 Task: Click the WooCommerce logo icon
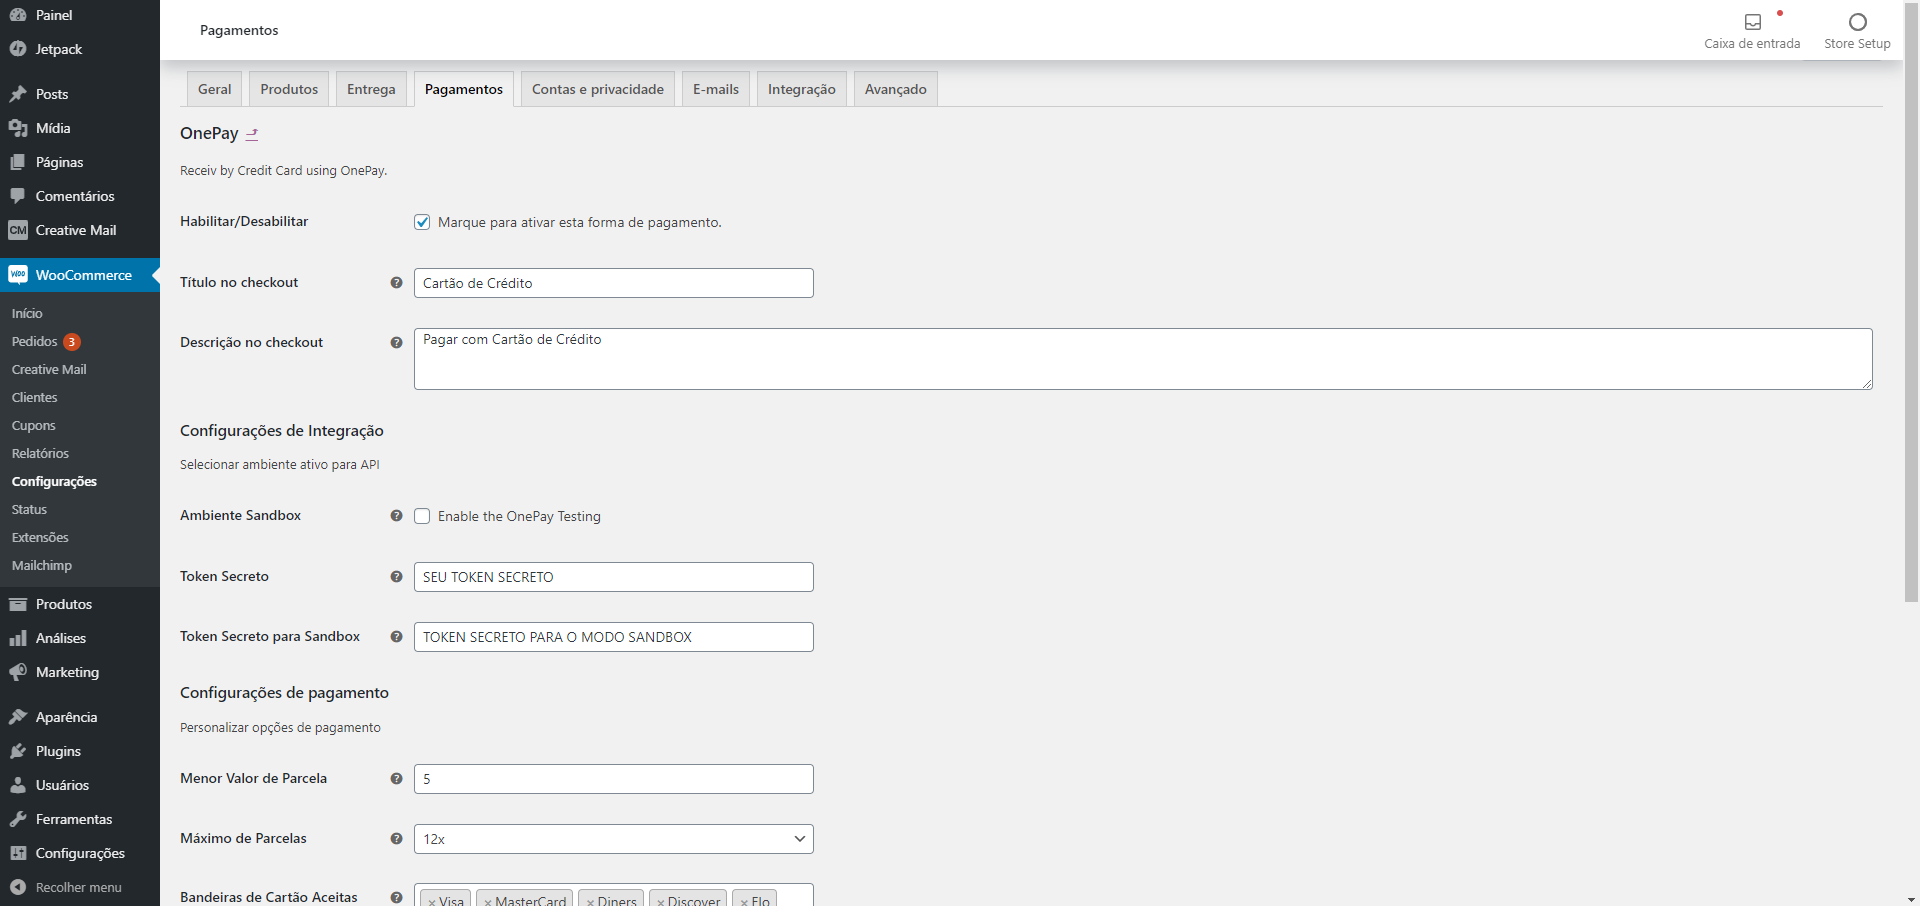pos(18,275)
